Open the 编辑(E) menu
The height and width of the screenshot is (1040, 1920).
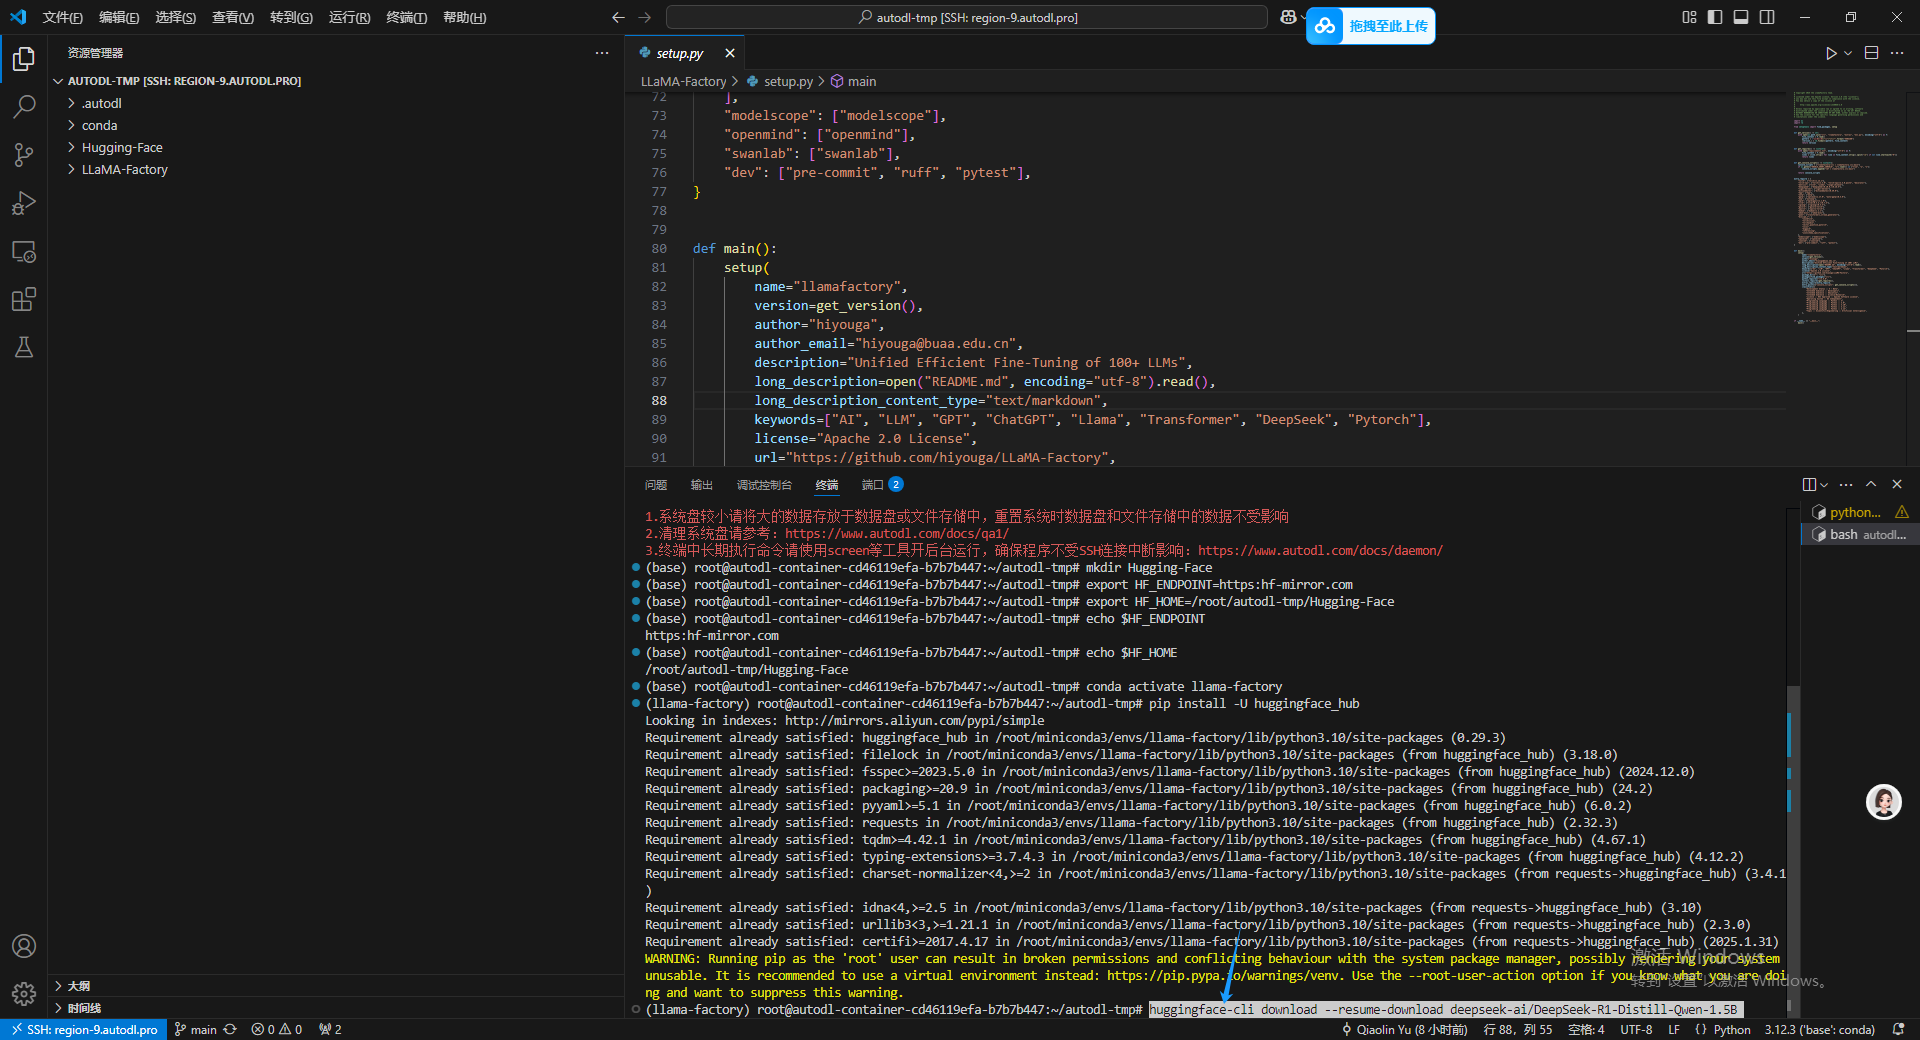[119, 17]
